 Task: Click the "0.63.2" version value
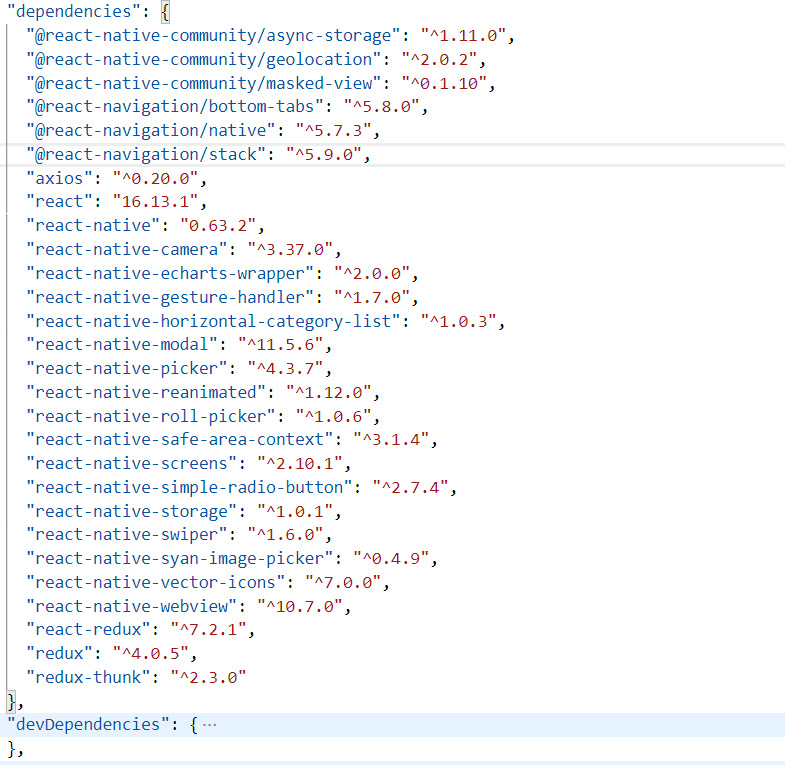[x=218, y=226]
